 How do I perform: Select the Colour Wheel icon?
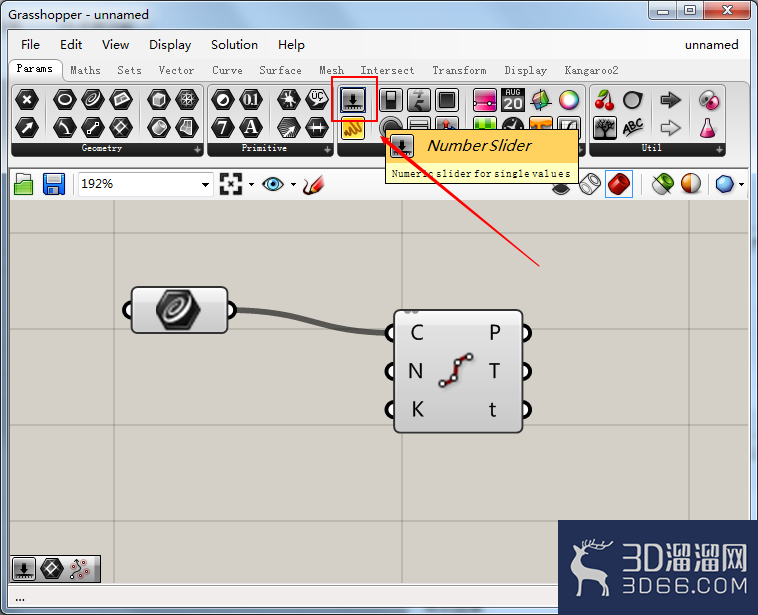pyautogui.click(x=569, y=100)
